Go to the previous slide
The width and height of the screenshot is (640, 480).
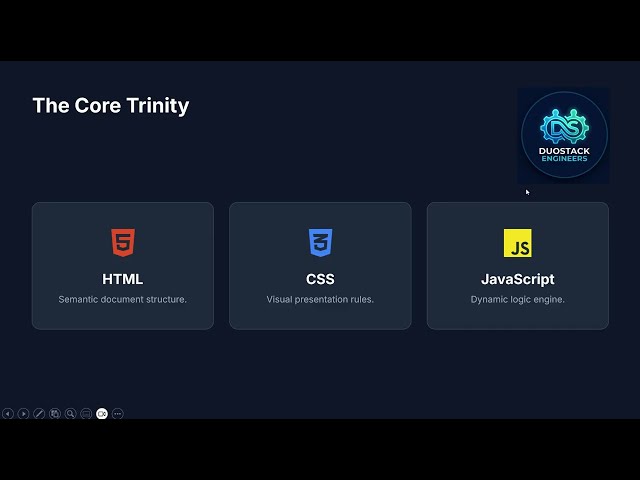pos(8,413)
